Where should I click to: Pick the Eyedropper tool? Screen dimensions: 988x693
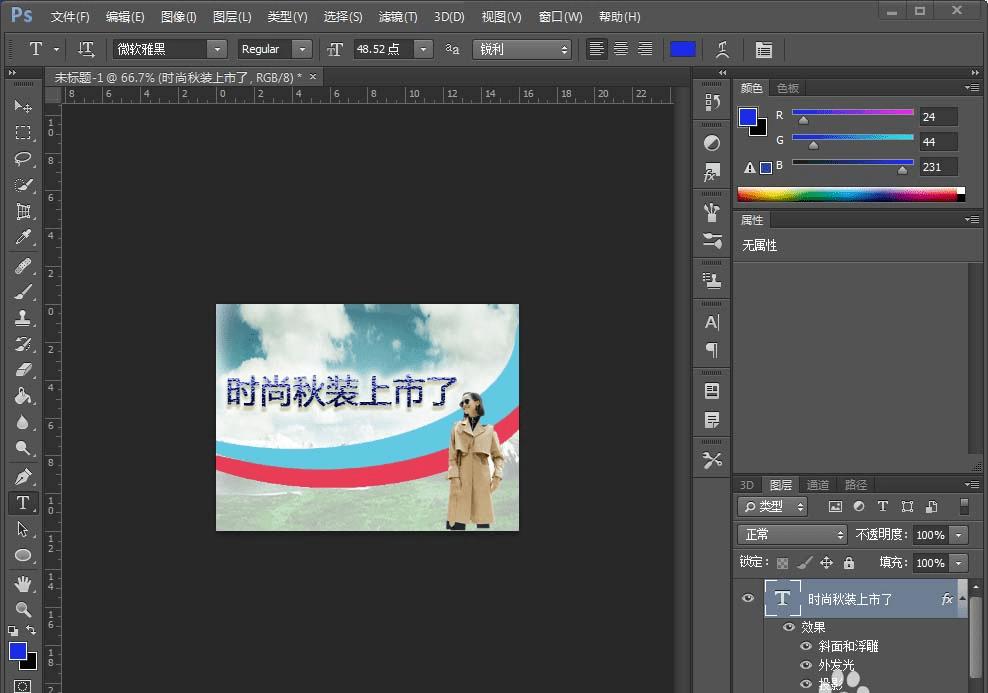pos(23,238)
